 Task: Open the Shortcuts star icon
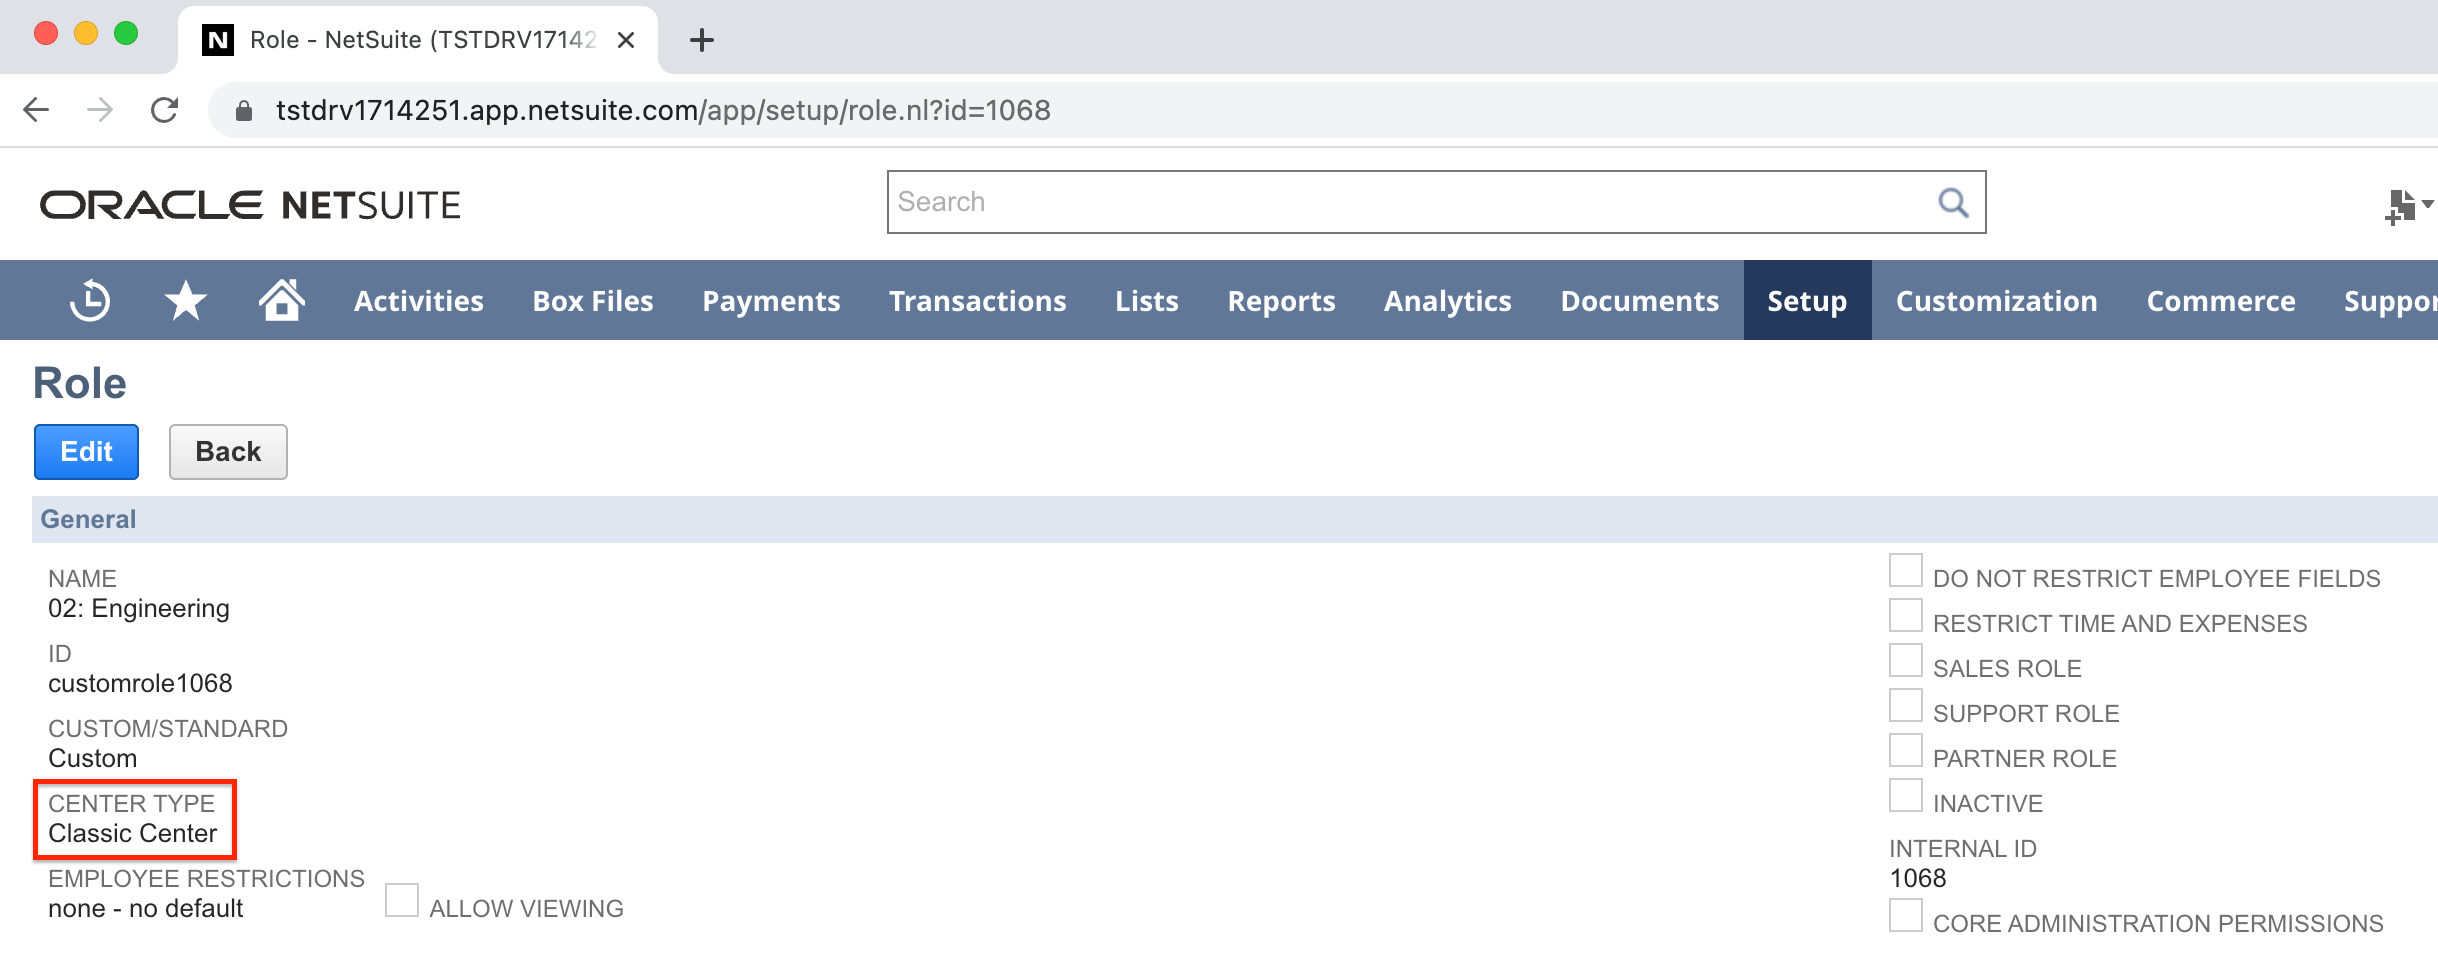tap(185, 301)
